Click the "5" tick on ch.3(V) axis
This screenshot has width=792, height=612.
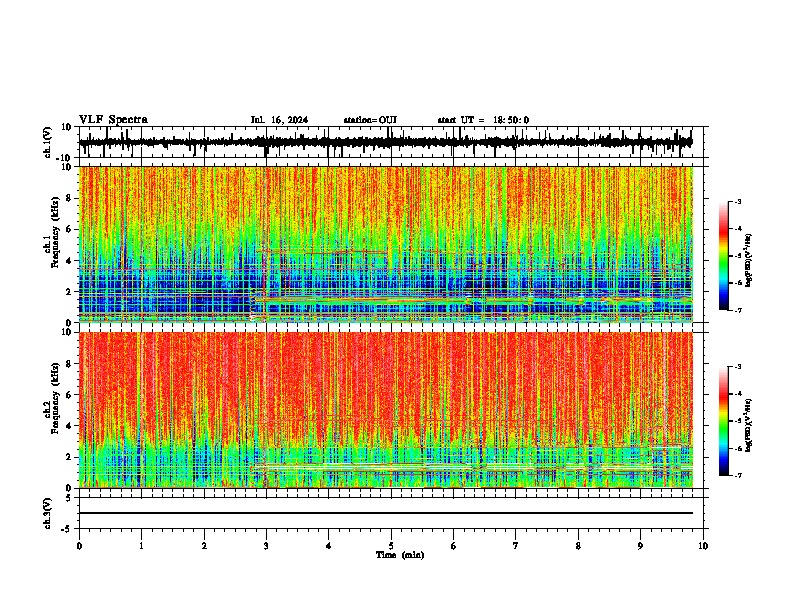[69, 497]
